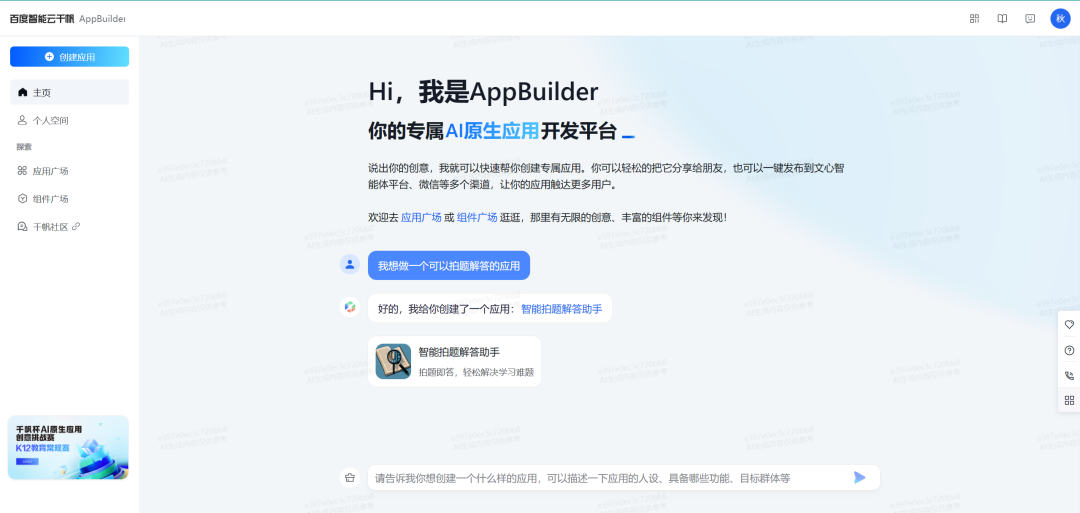1080x513 pixels.
Task: Click the grid apps floating icon
Action: click(1069, 400)
